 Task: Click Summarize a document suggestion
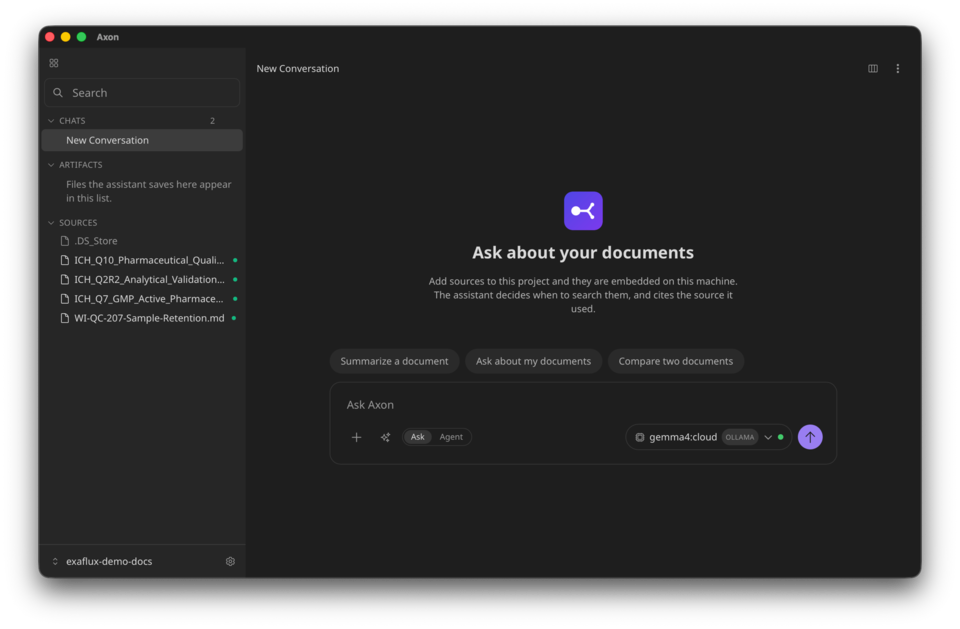point(394,361)
